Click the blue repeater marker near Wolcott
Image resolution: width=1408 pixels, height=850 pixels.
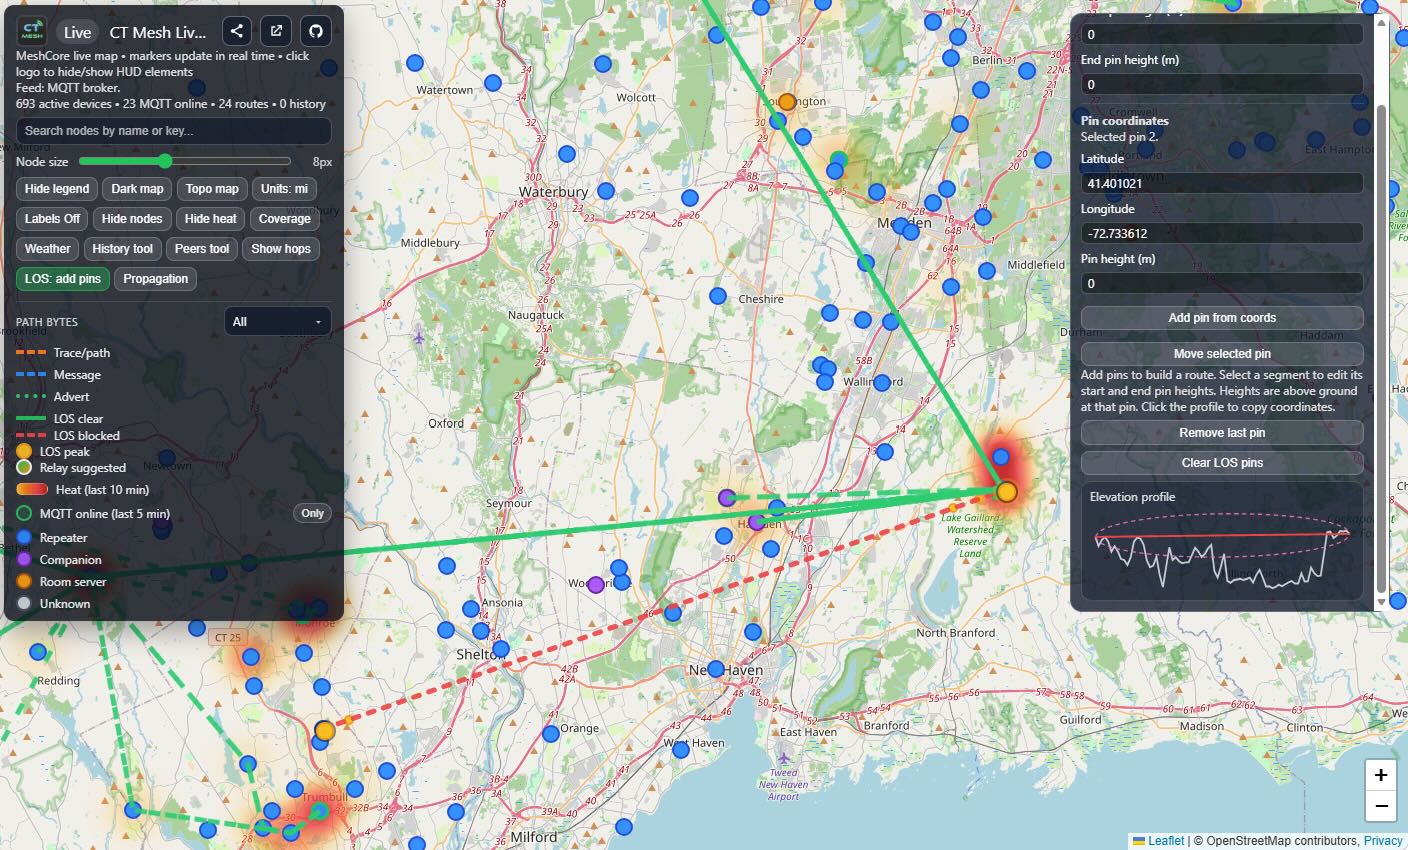603,64
